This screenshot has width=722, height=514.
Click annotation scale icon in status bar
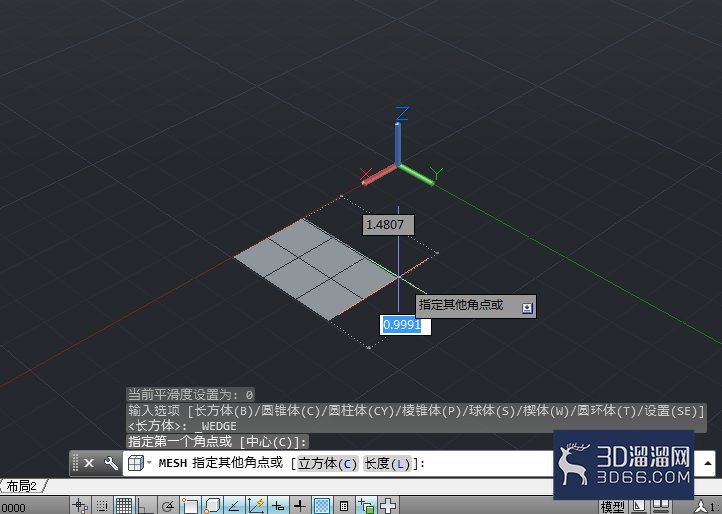coord(701,507)
